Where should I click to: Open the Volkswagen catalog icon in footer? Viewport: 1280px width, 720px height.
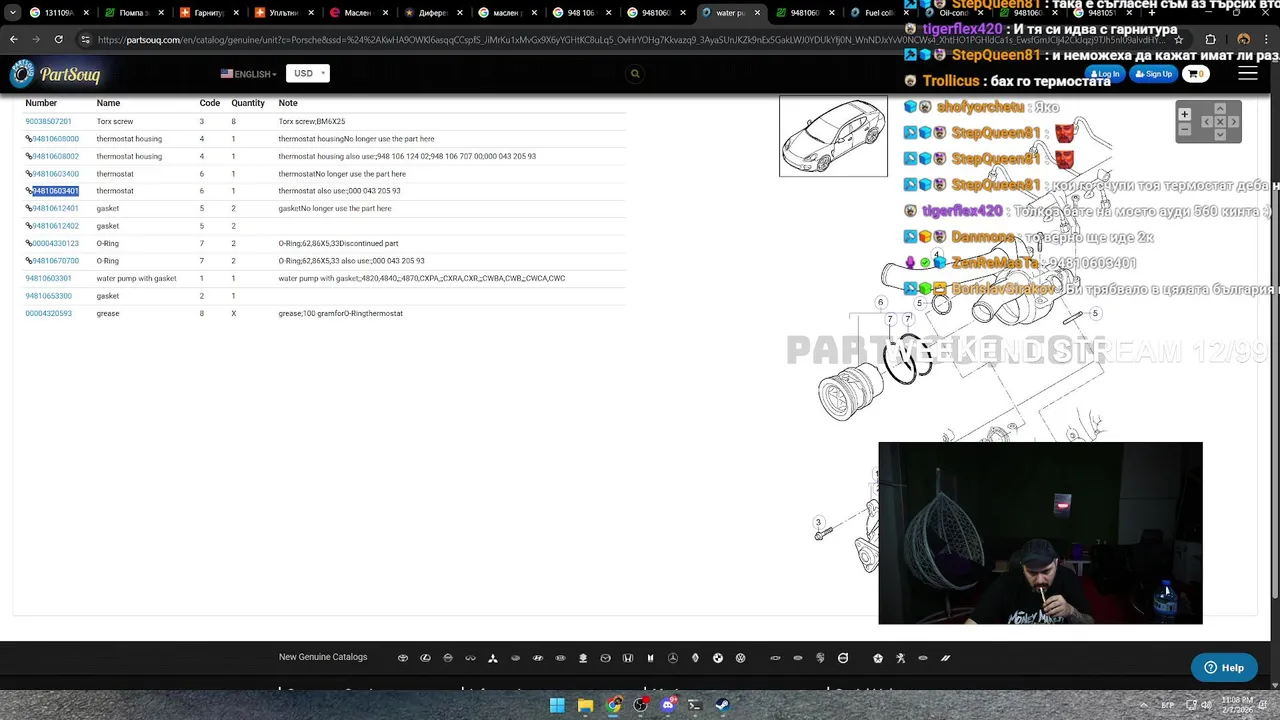pyautogui.click(x=741, y=658)
